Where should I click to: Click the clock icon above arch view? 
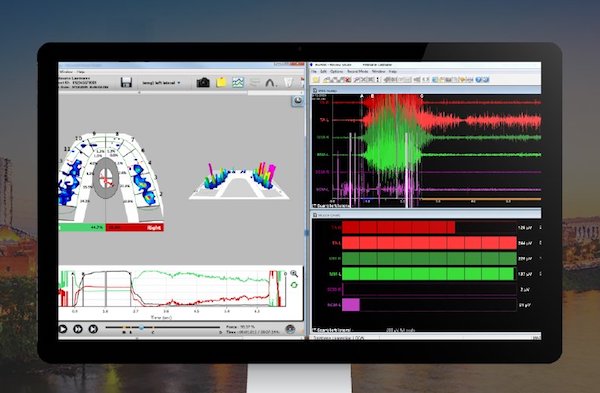click(297, 101)
